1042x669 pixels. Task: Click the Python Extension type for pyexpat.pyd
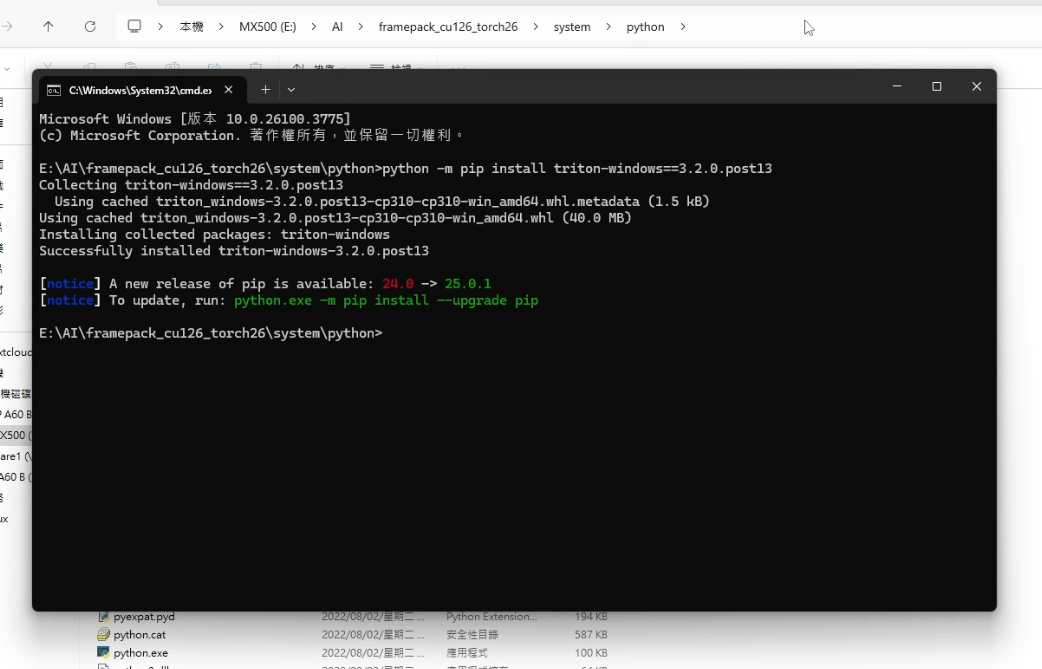492,617
